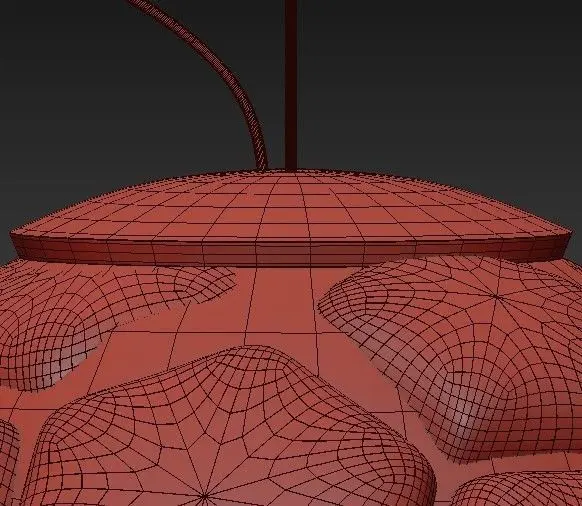Click the flat face between central and right bumps
The height and width of the screenshot is (506, 582).
point(375,371)
